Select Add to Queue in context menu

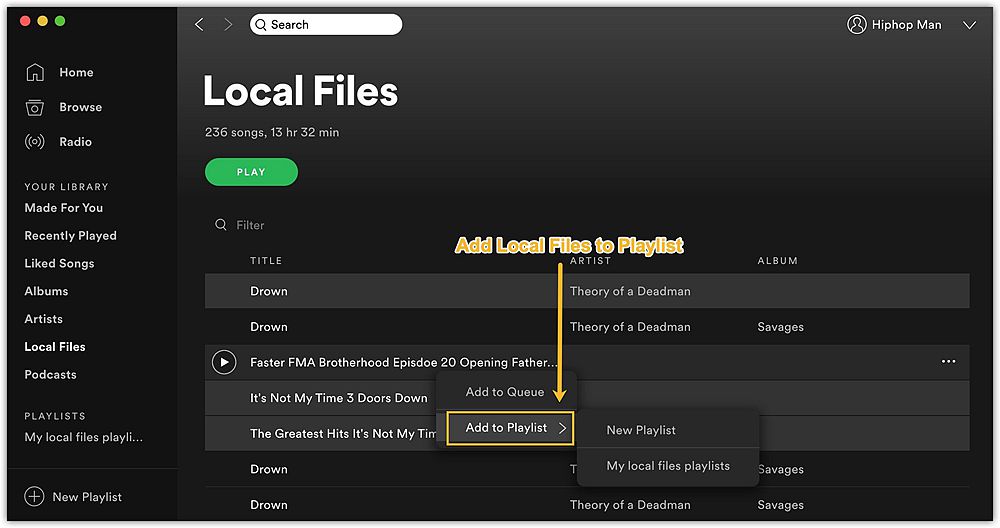505,392
